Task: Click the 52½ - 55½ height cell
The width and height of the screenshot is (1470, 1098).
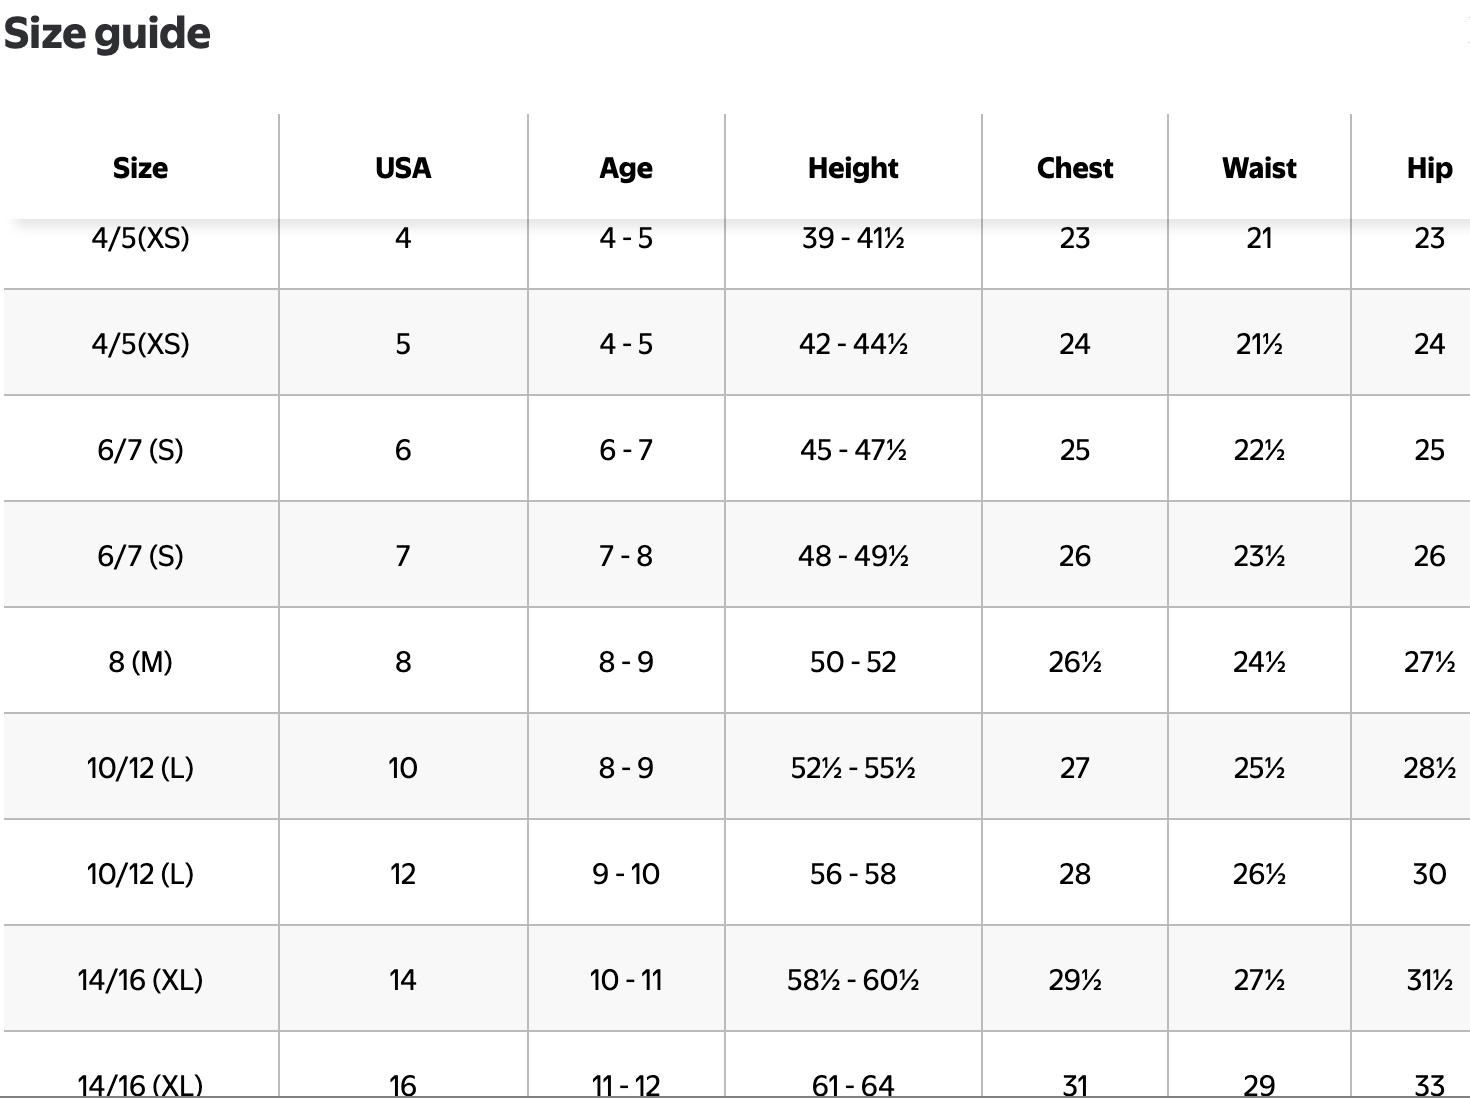Action: 853,768
